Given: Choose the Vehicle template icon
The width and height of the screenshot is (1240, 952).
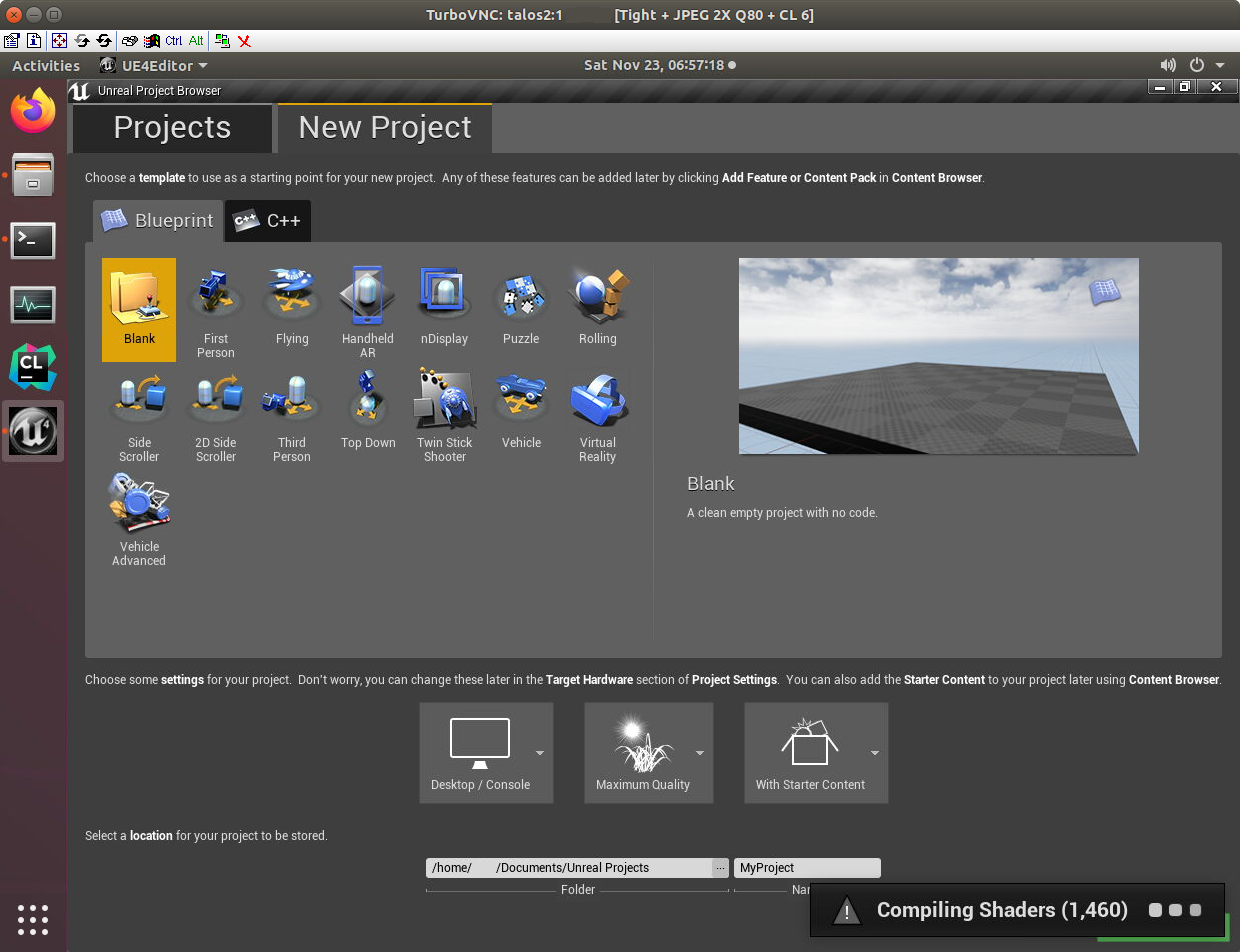Looking at the screenshot, I should (x=521, y=414).
